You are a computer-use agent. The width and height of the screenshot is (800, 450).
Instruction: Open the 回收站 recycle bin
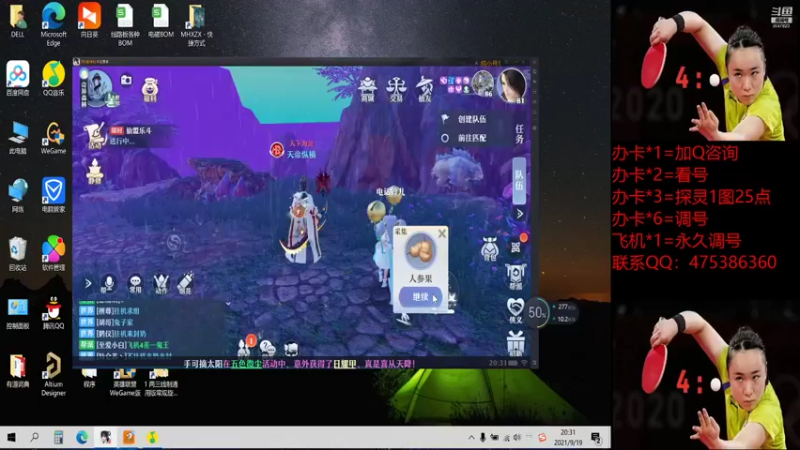tap(18, 253)
